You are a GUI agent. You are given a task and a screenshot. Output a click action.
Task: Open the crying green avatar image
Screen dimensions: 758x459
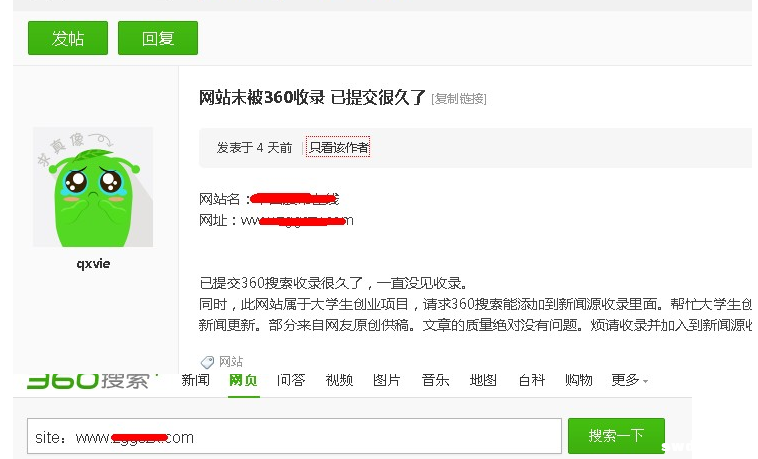(93, 187)
